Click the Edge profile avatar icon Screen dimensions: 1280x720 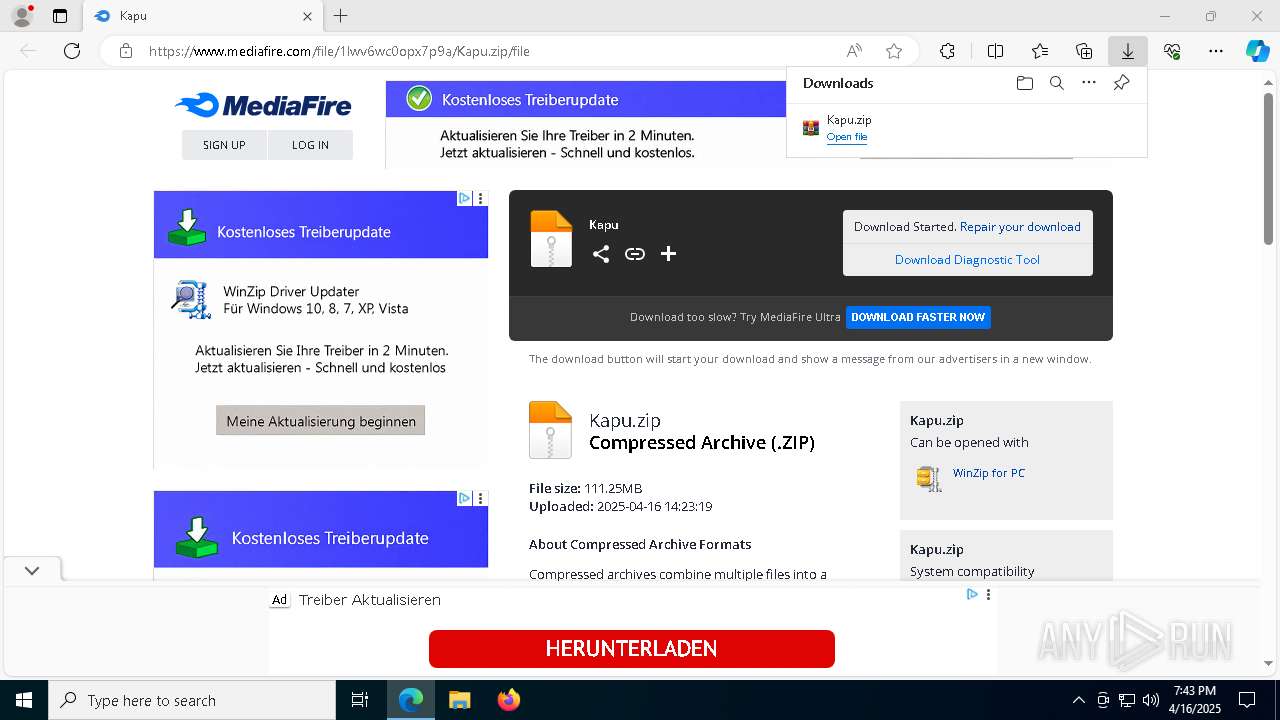point(22,15)
